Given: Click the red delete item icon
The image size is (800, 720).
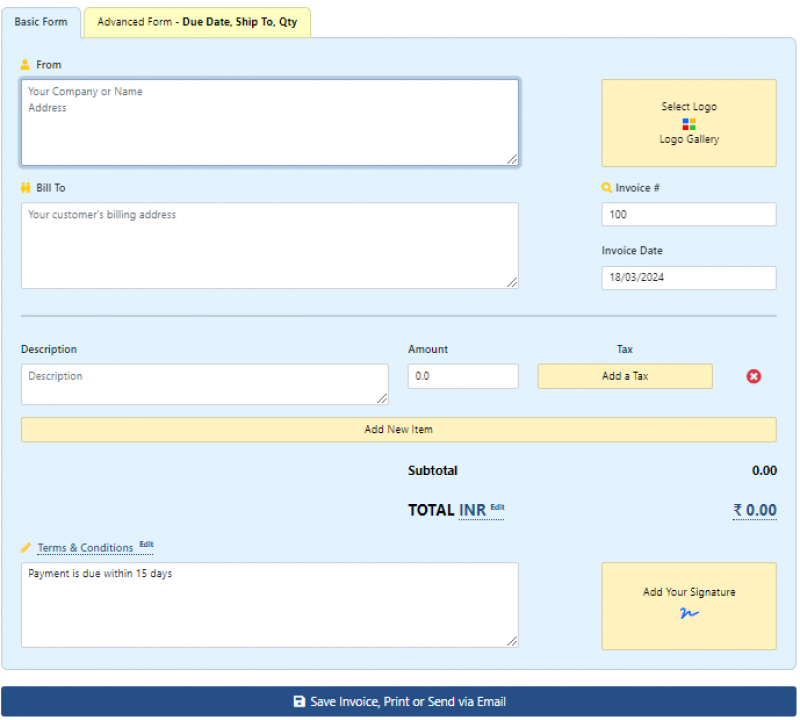Looking at the screenshot, I should pyautogui.click(x=754, y=376).
